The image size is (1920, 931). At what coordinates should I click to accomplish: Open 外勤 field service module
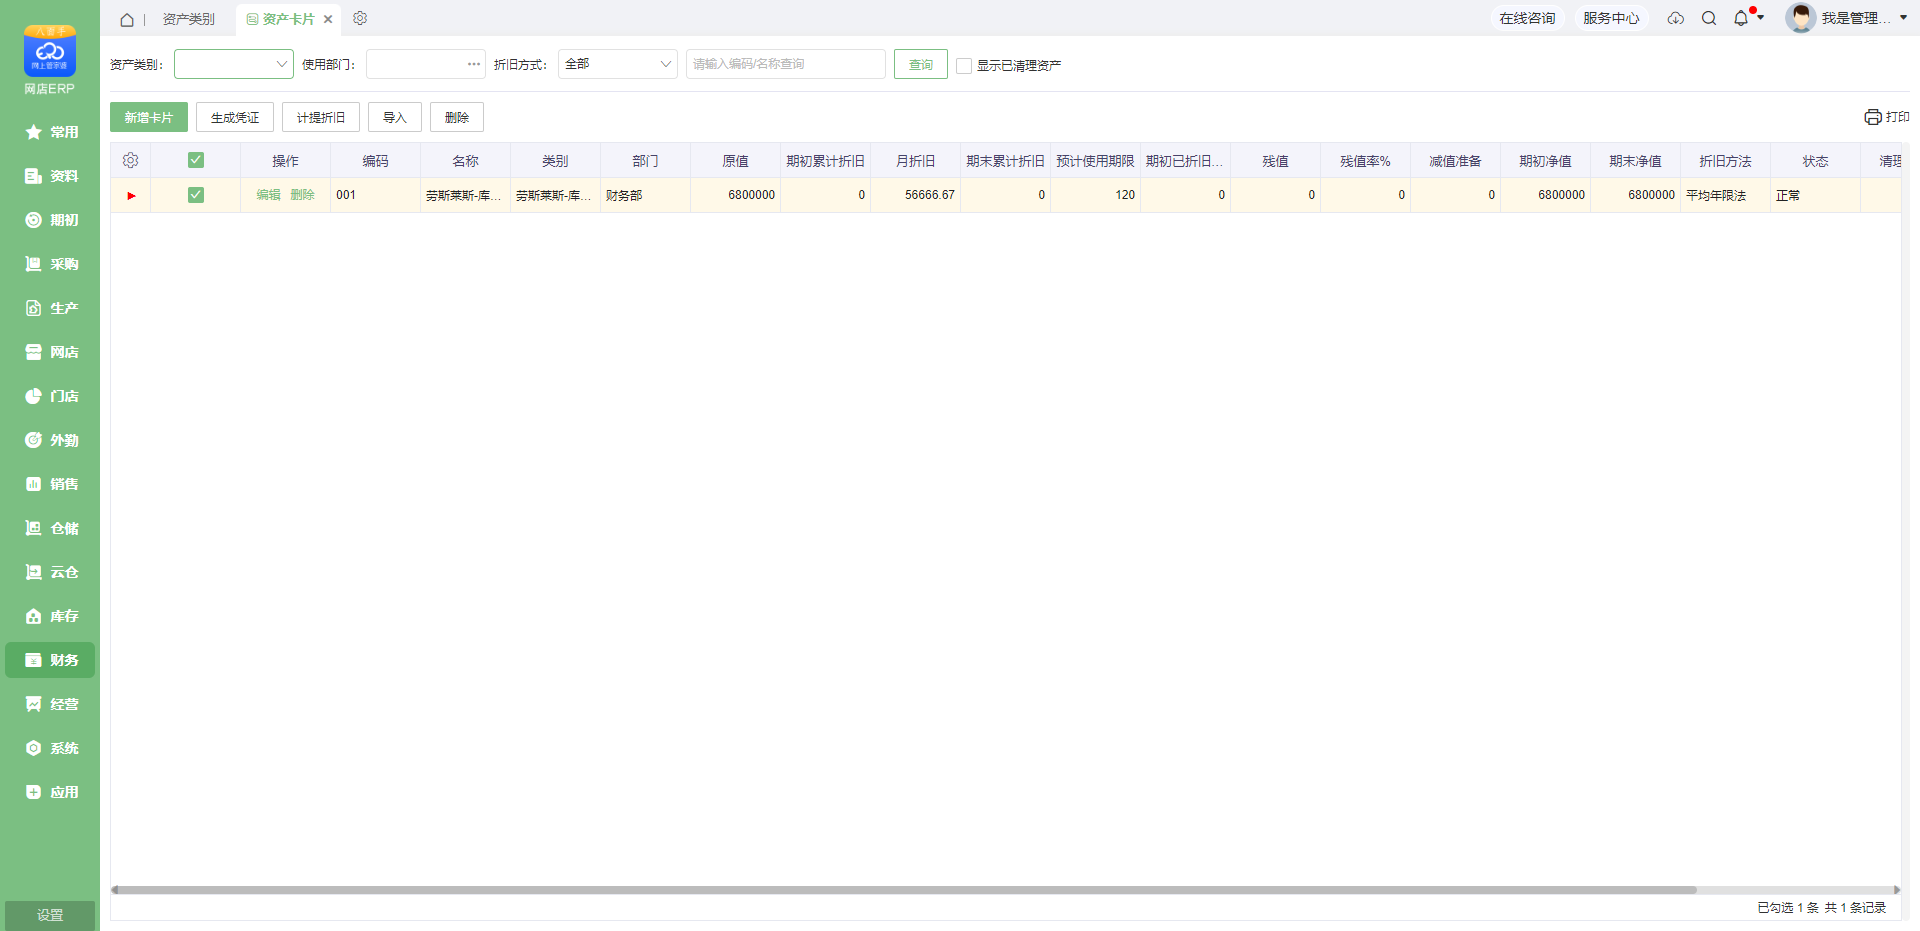pyautogui.click(x=50, y=440)
